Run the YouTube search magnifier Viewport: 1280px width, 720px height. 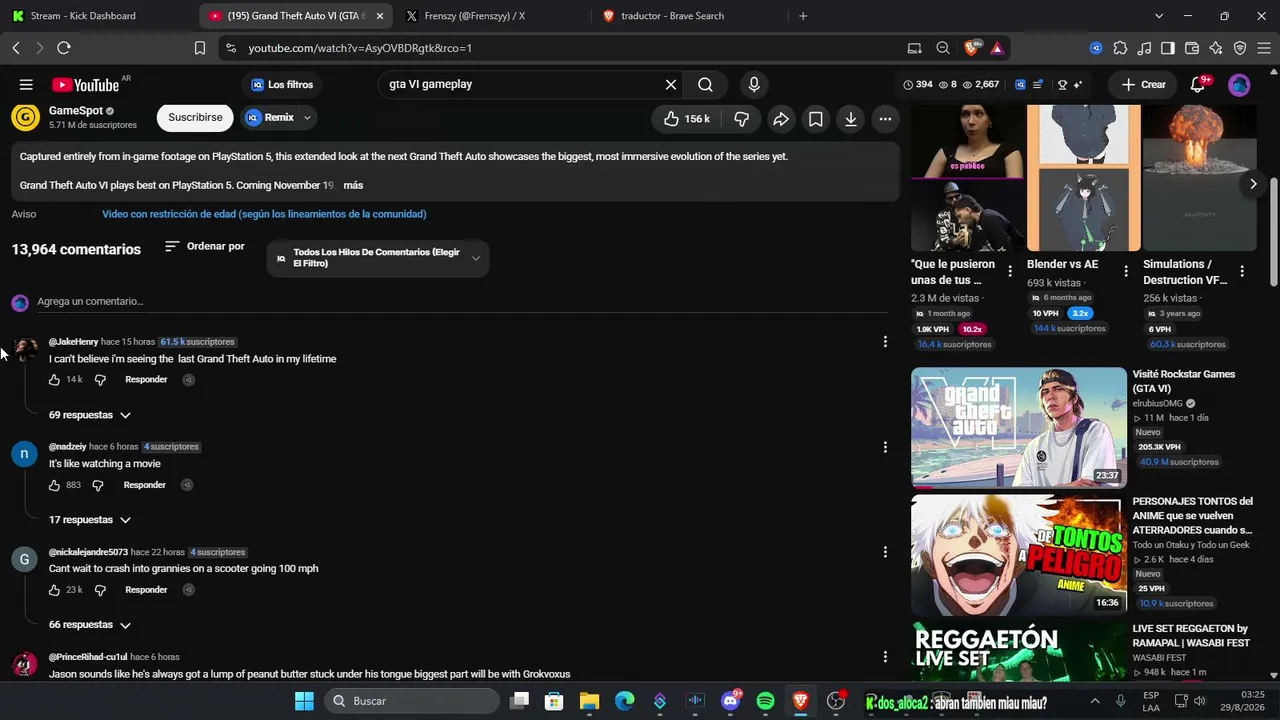(705, 85)
